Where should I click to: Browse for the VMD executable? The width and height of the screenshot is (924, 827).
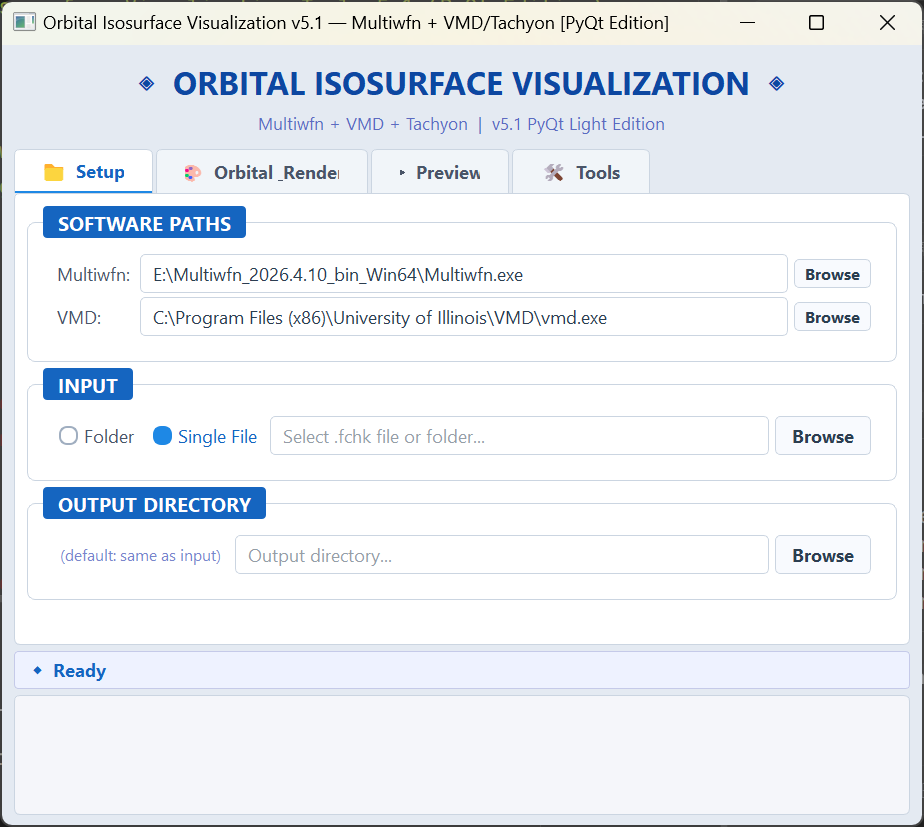(832, 317)
